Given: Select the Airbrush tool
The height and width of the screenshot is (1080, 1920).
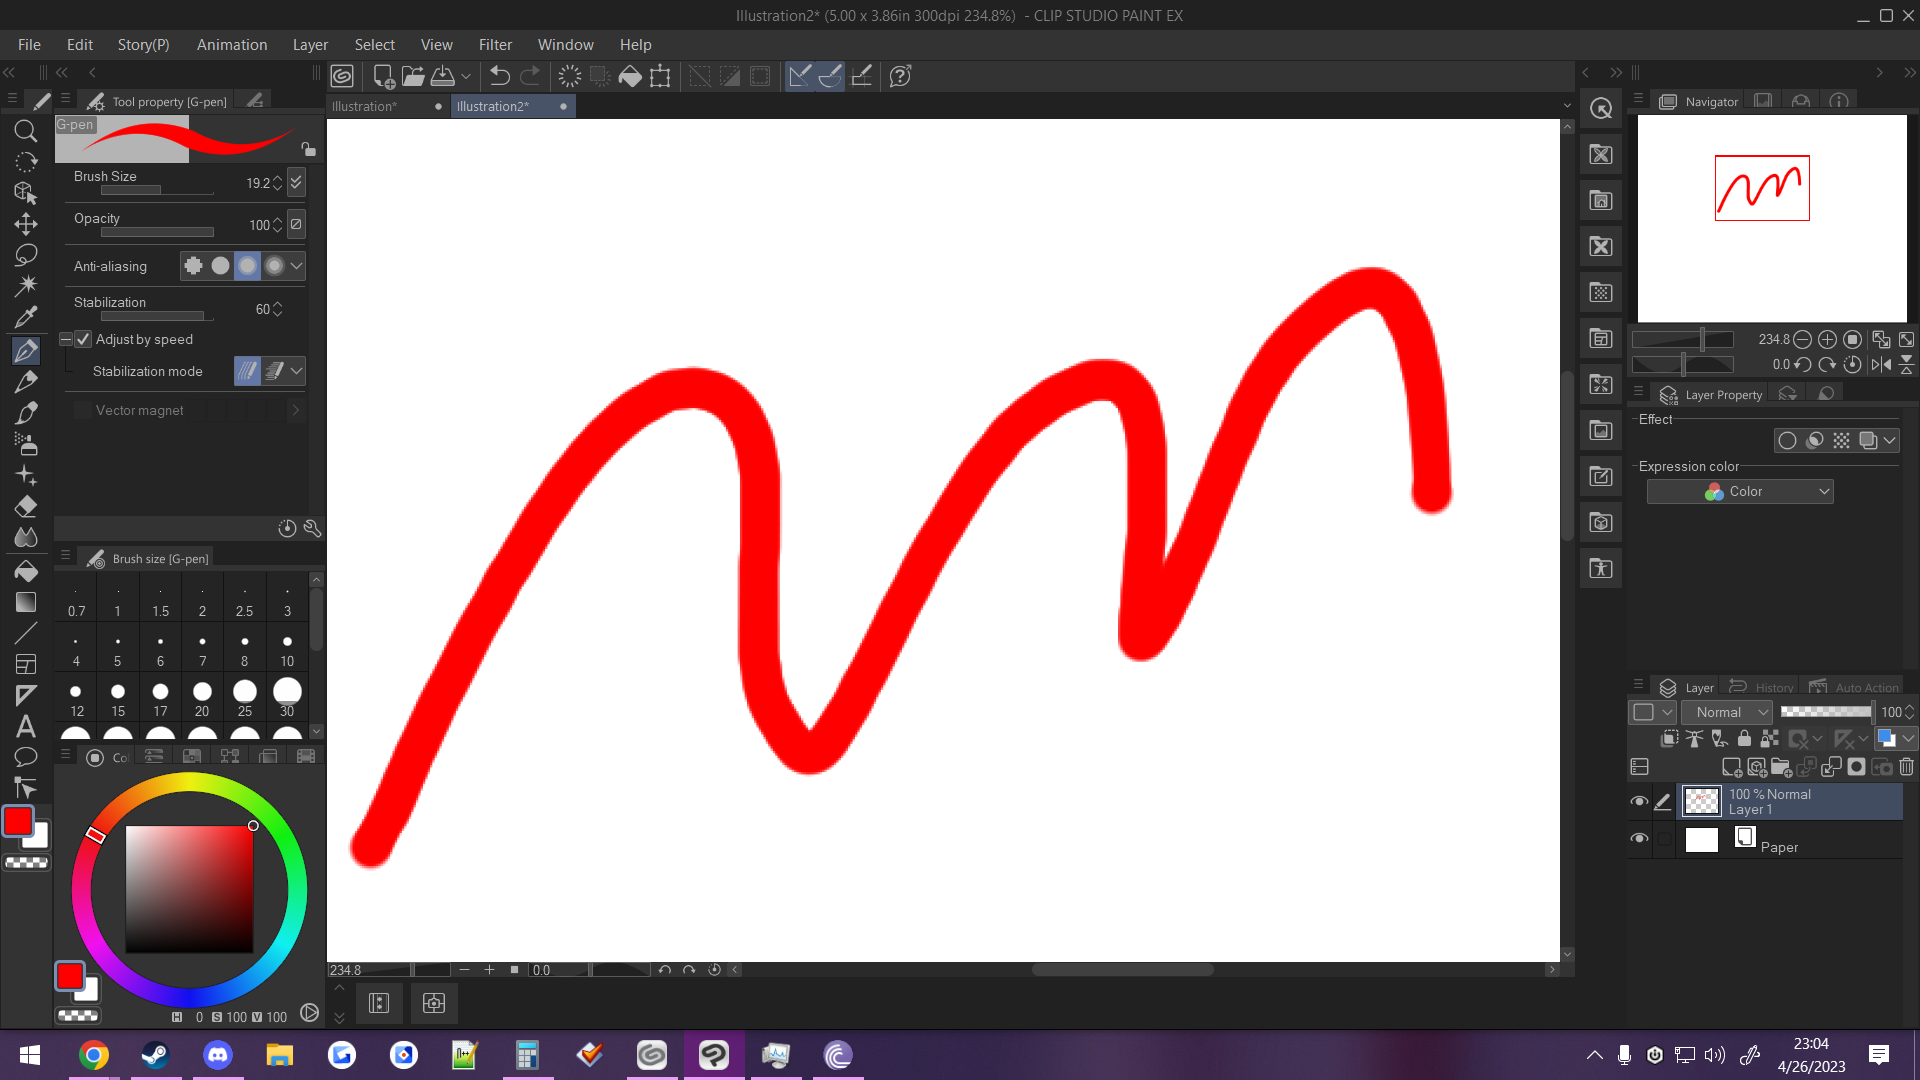Looking at the screenshot, I should 25,443.
